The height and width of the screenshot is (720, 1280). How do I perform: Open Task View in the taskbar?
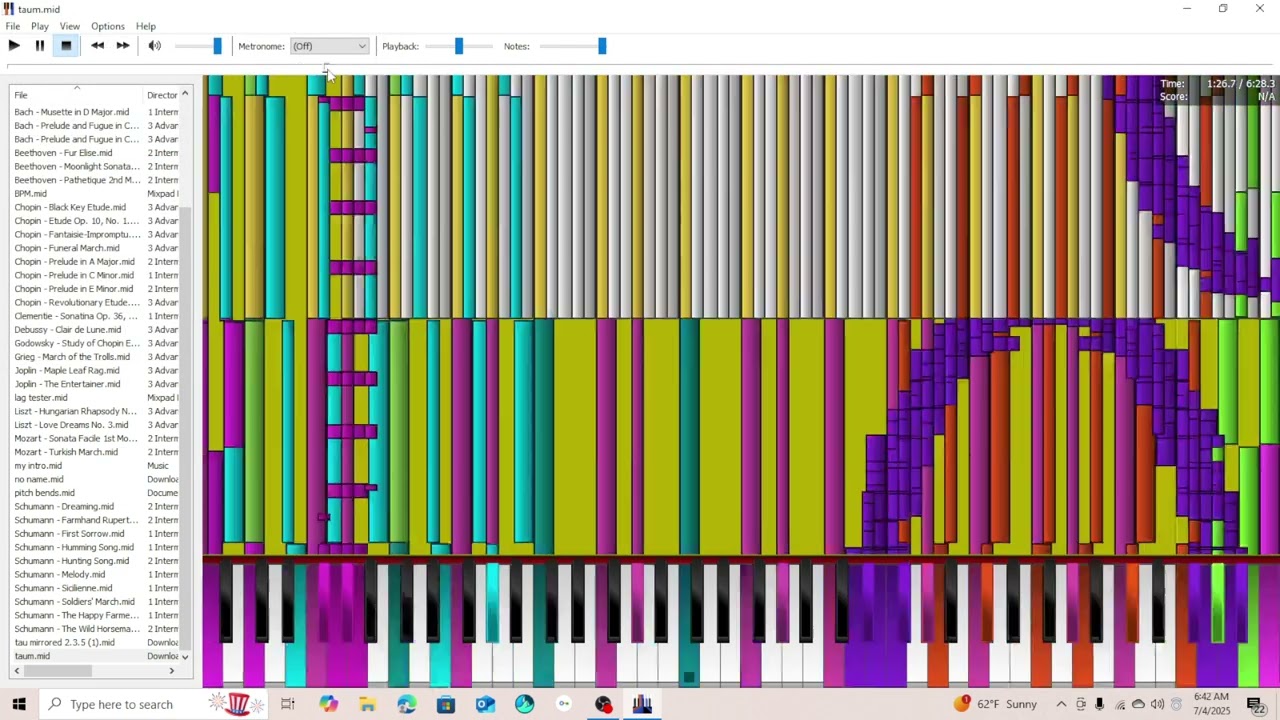tap(288, 704)
